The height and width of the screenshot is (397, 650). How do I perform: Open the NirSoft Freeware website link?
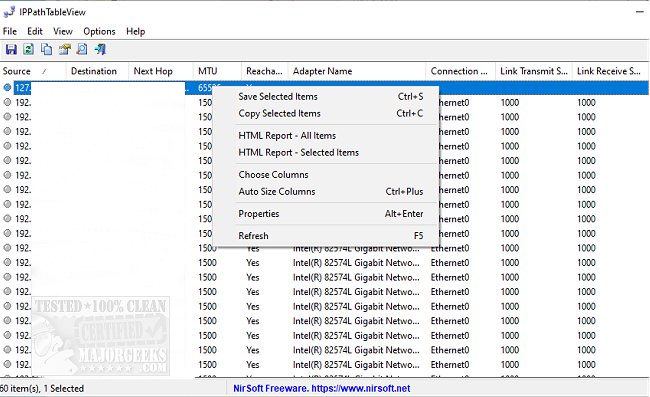click(322, 388)
